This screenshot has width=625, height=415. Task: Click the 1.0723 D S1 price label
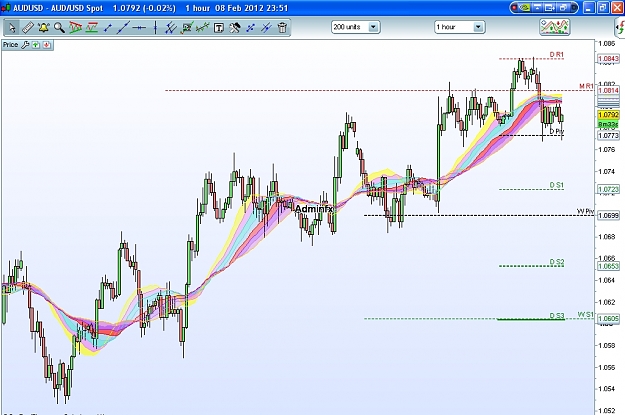coord(608,189)
